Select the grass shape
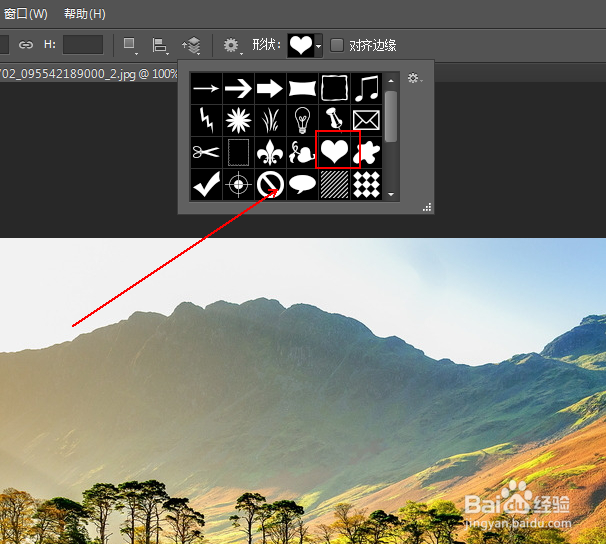606x544 pixels. click(x=270, y=121)
